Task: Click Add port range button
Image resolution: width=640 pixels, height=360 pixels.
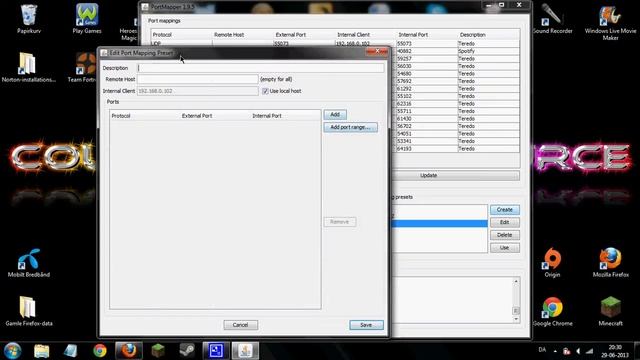Action: tap(351, 127)
